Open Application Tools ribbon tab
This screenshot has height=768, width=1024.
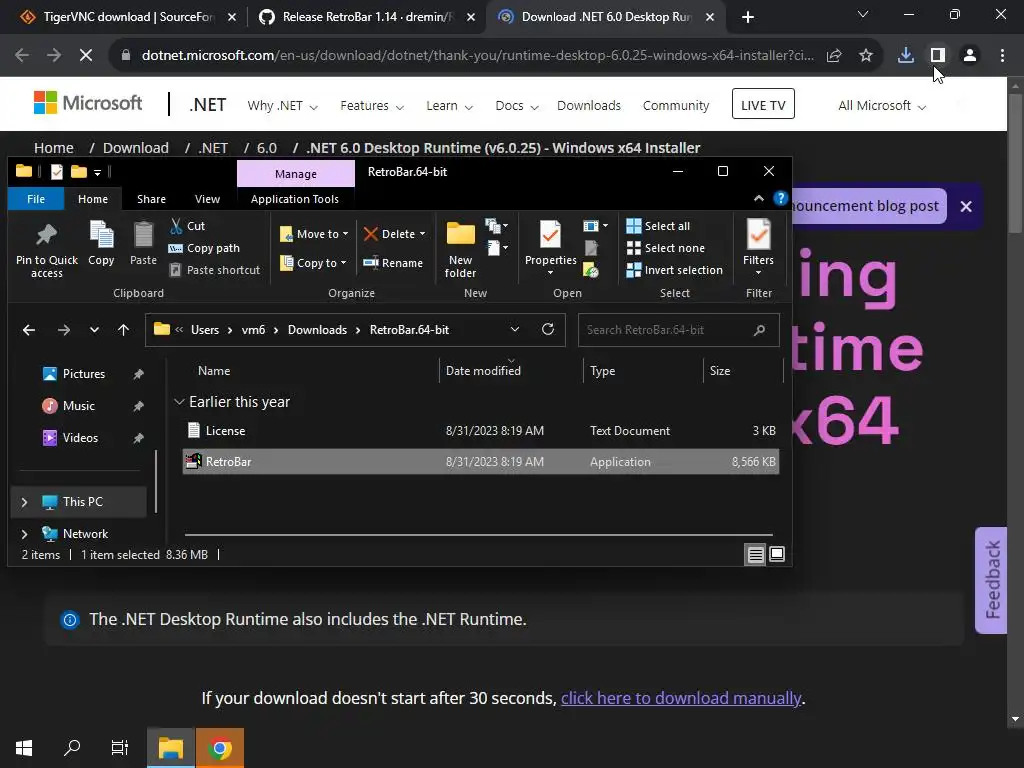click(x=295, y=199)
